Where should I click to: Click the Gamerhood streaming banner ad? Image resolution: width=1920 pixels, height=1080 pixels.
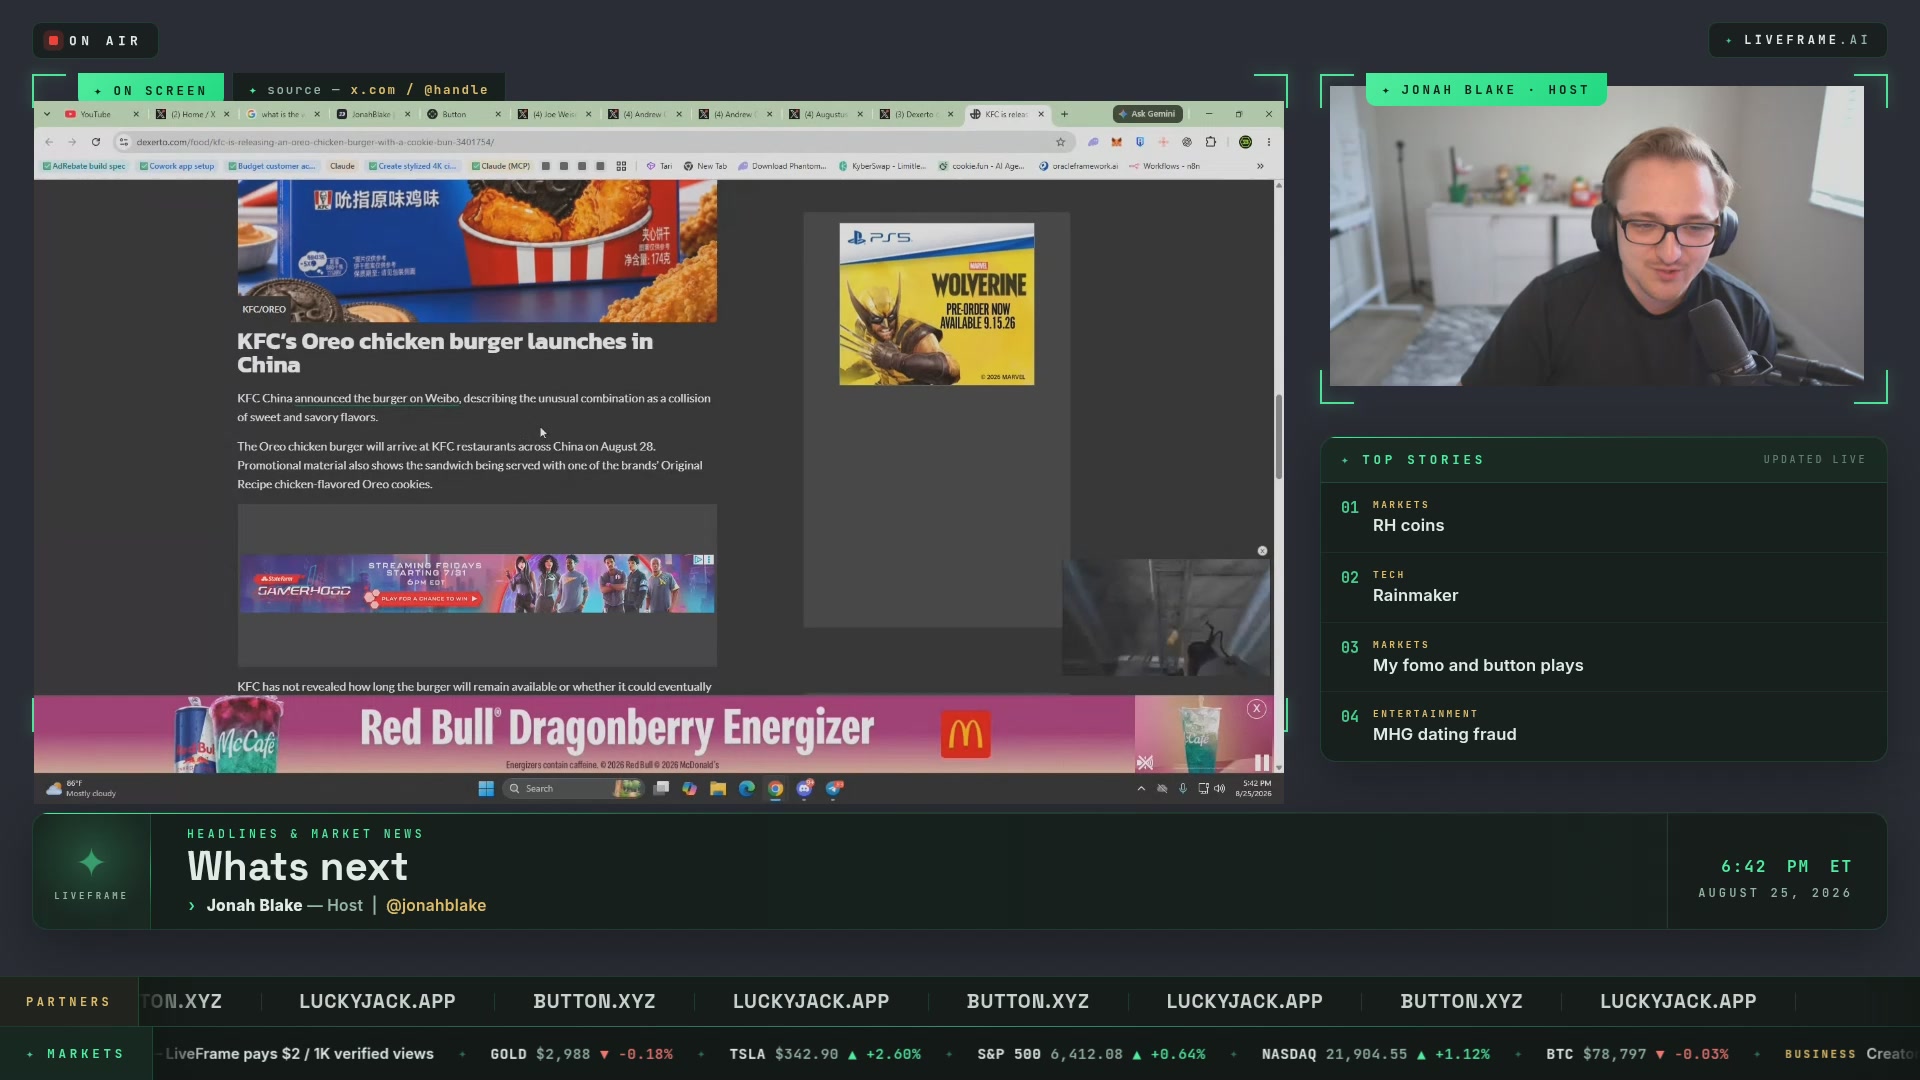tap(477, 583)
